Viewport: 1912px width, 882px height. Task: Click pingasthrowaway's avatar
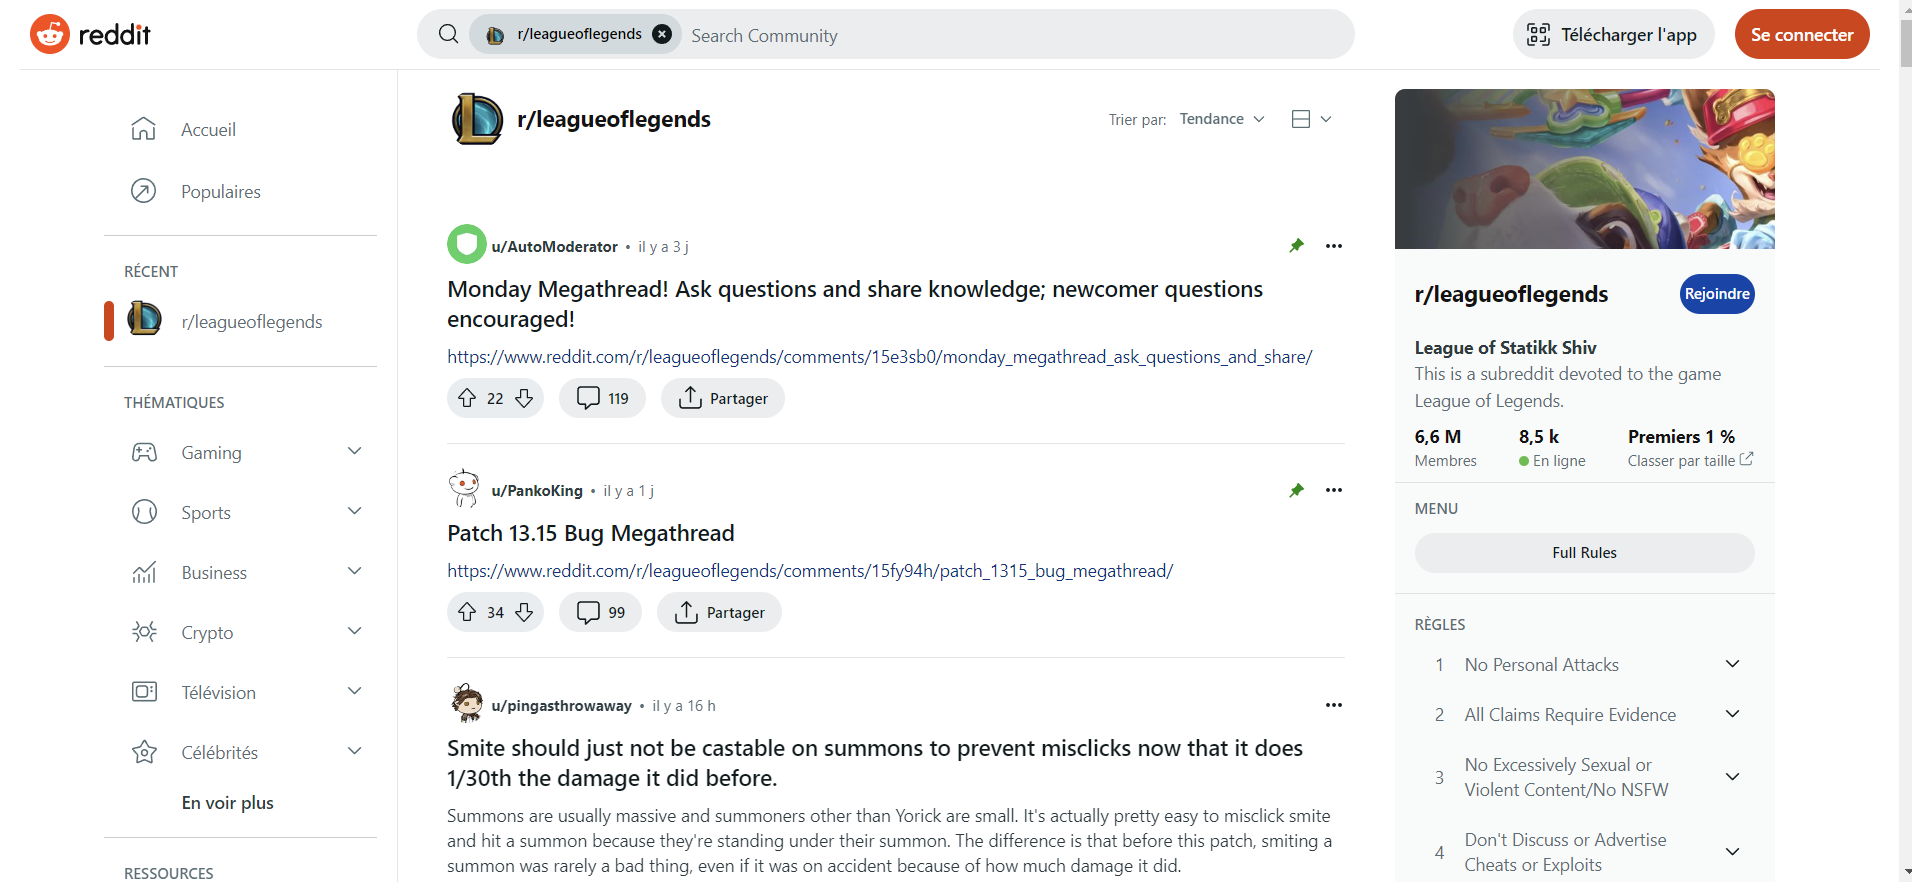tap(466, 703)
